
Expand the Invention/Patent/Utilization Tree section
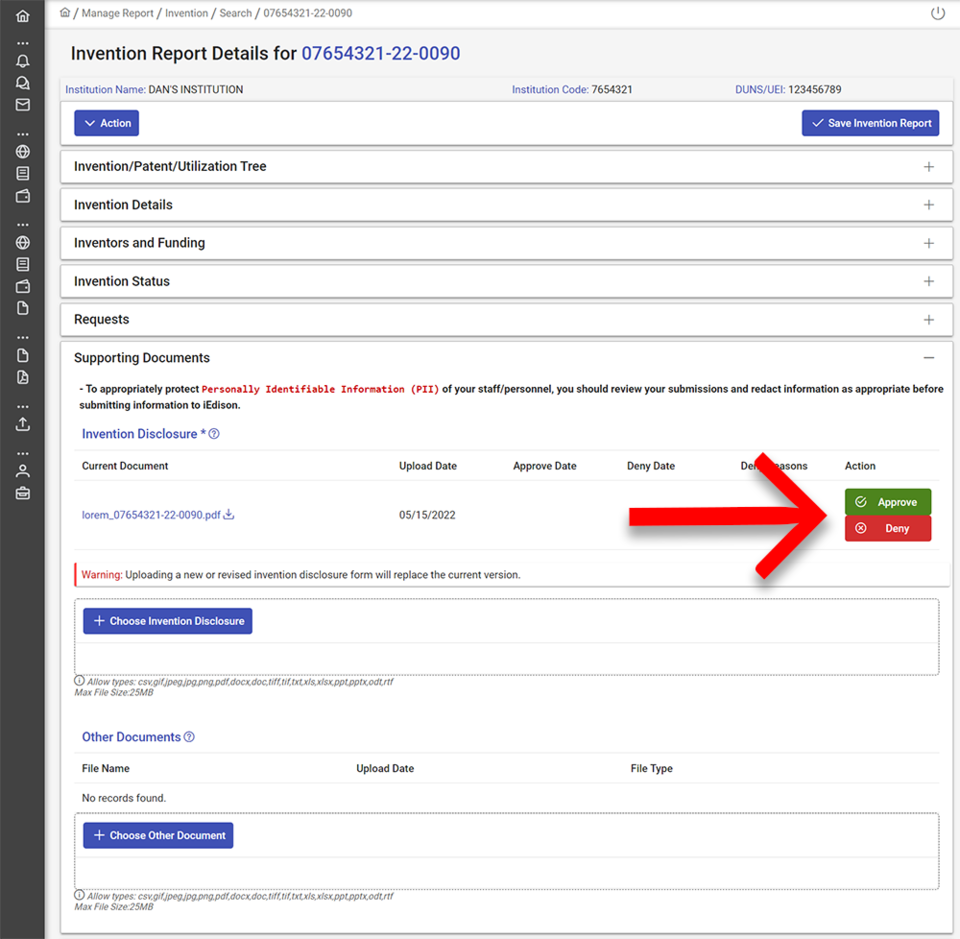[929, 166]
